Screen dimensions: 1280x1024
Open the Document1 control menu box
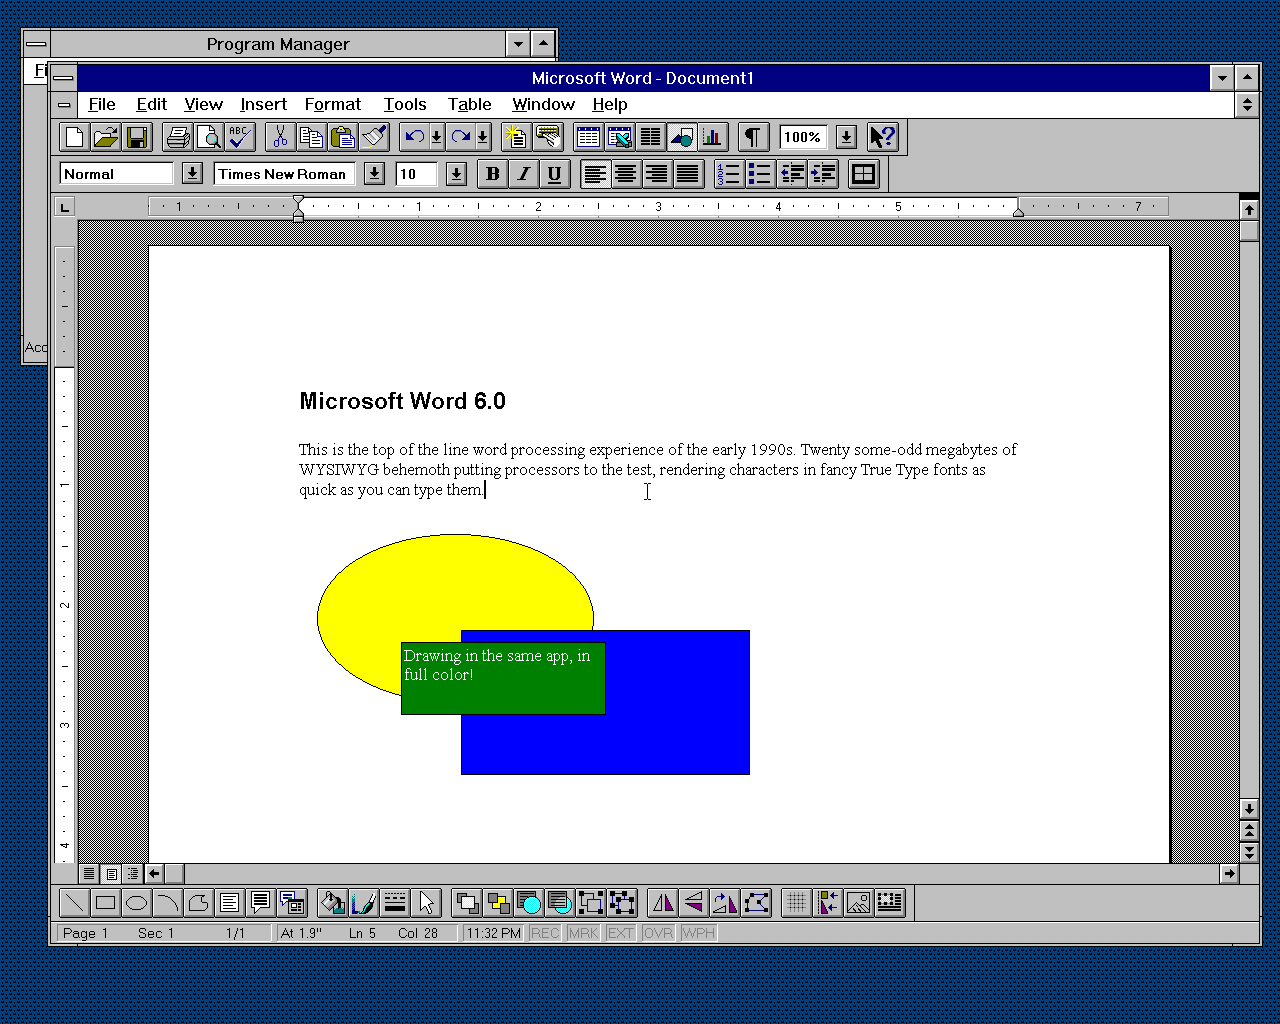coord(64,104)
